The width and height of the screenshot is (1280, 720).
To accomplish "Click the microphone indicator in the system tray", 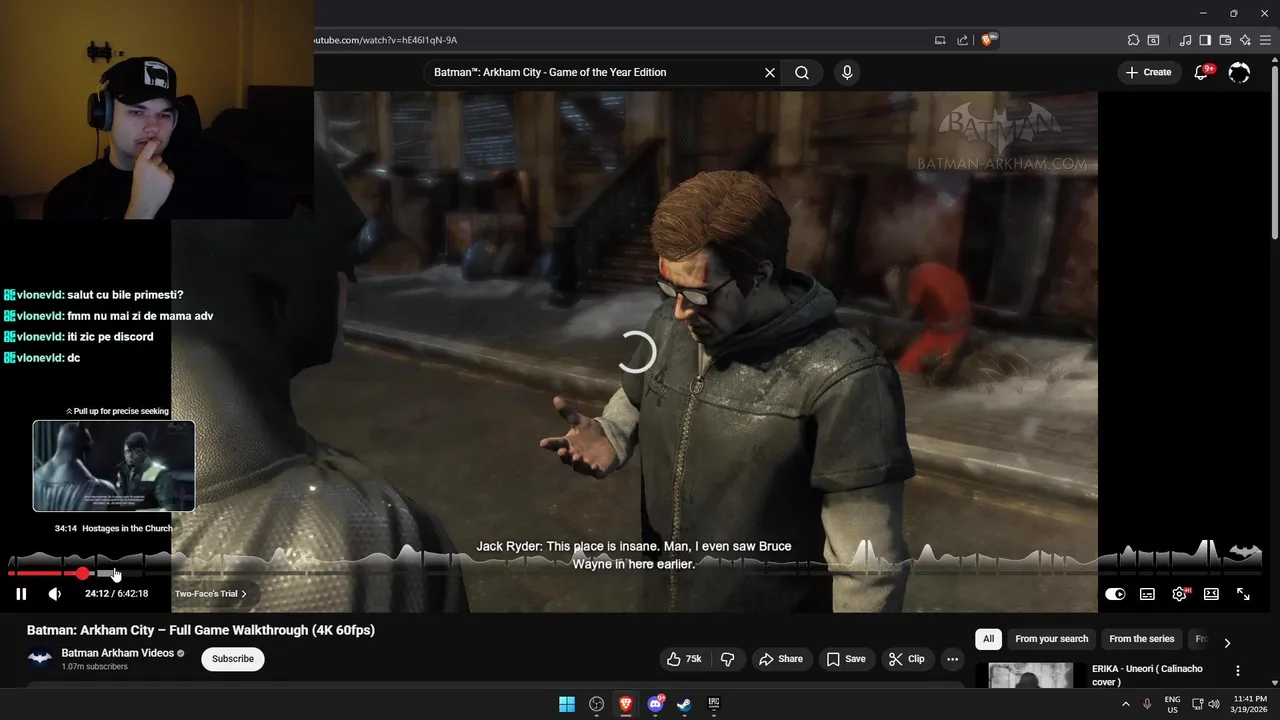I will (1147, 704).
